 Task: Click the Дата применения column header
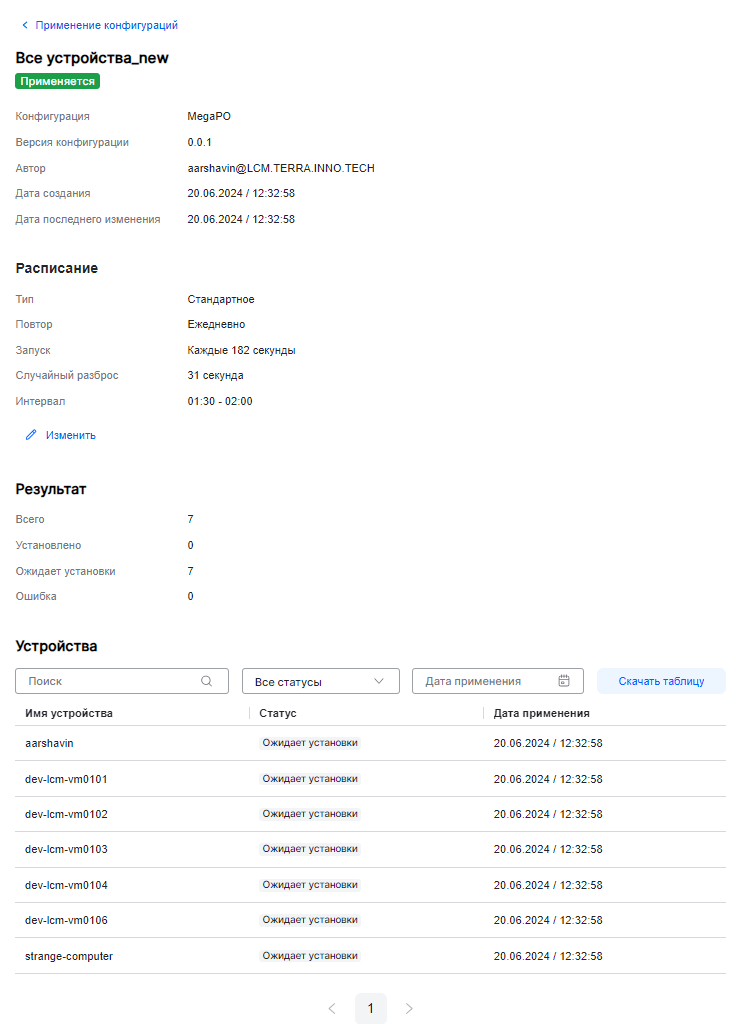(x=541, y=713)
